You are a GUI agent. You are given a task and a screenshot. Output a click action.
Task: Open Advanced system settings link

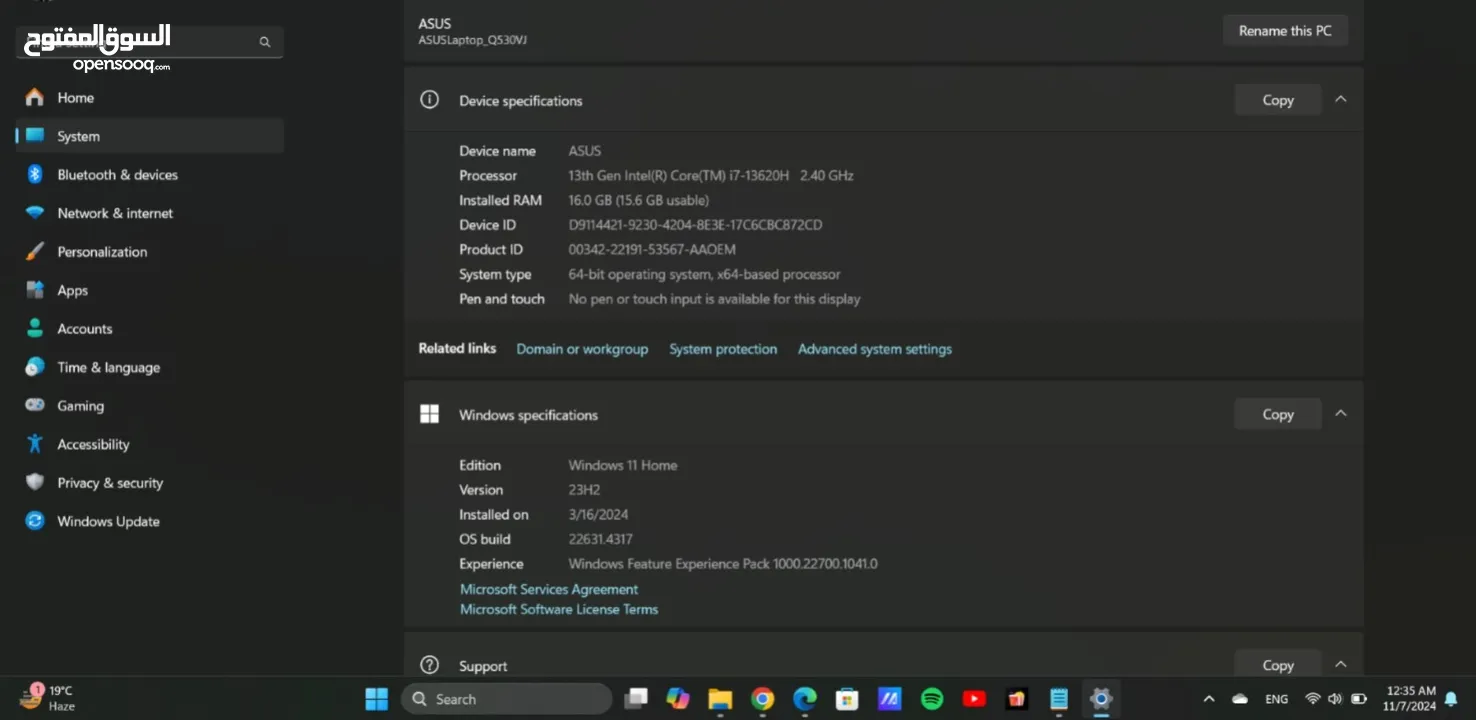tap(875, 349)
